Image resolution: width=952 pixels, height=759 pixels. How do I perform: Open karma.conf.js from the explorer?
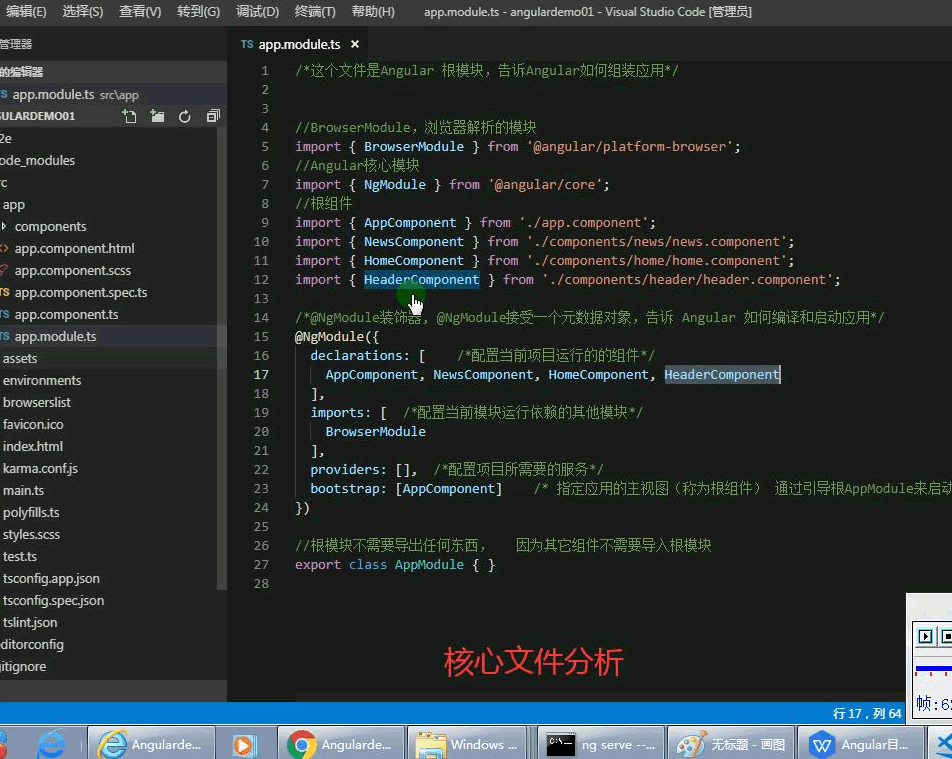click(x=40, y=468)
